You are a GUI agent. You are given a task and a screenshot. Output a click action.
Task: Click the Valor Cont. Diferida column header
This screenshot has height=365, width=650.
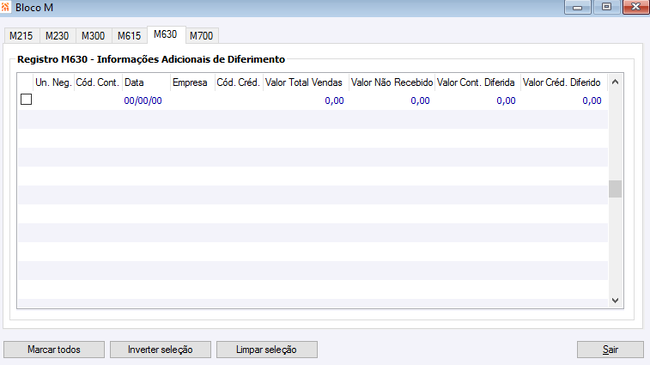(478, 83)
